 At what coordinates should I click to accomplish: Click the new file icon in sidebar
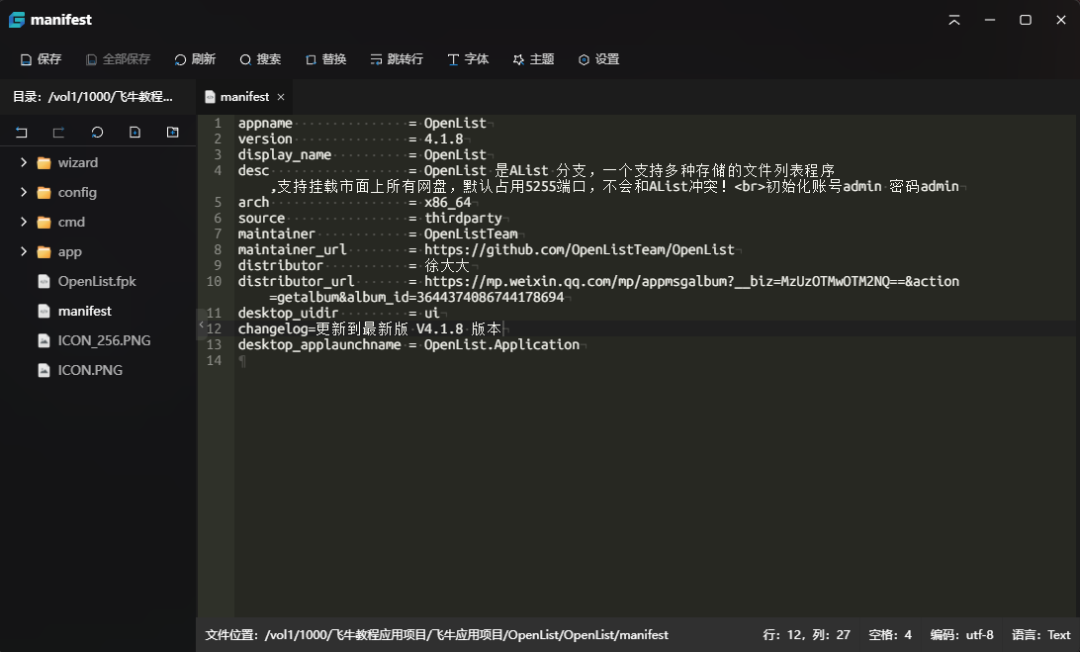click(x=135, y=132)
